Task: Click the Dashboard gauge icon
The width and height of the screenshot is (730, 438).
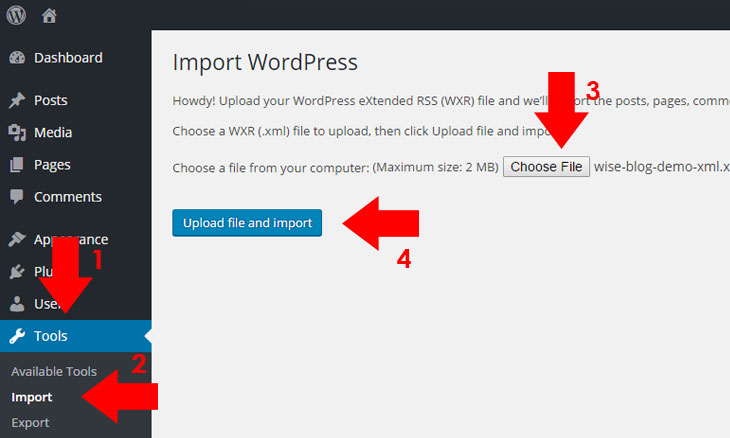Action: click(x=17, y=58)
